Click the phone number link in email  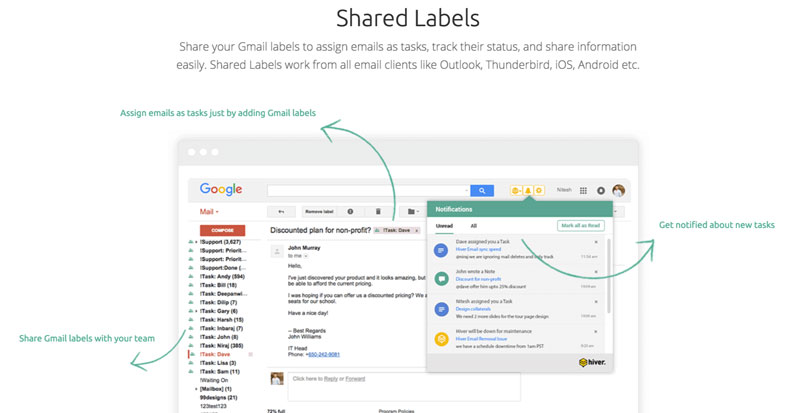[323, 354]
